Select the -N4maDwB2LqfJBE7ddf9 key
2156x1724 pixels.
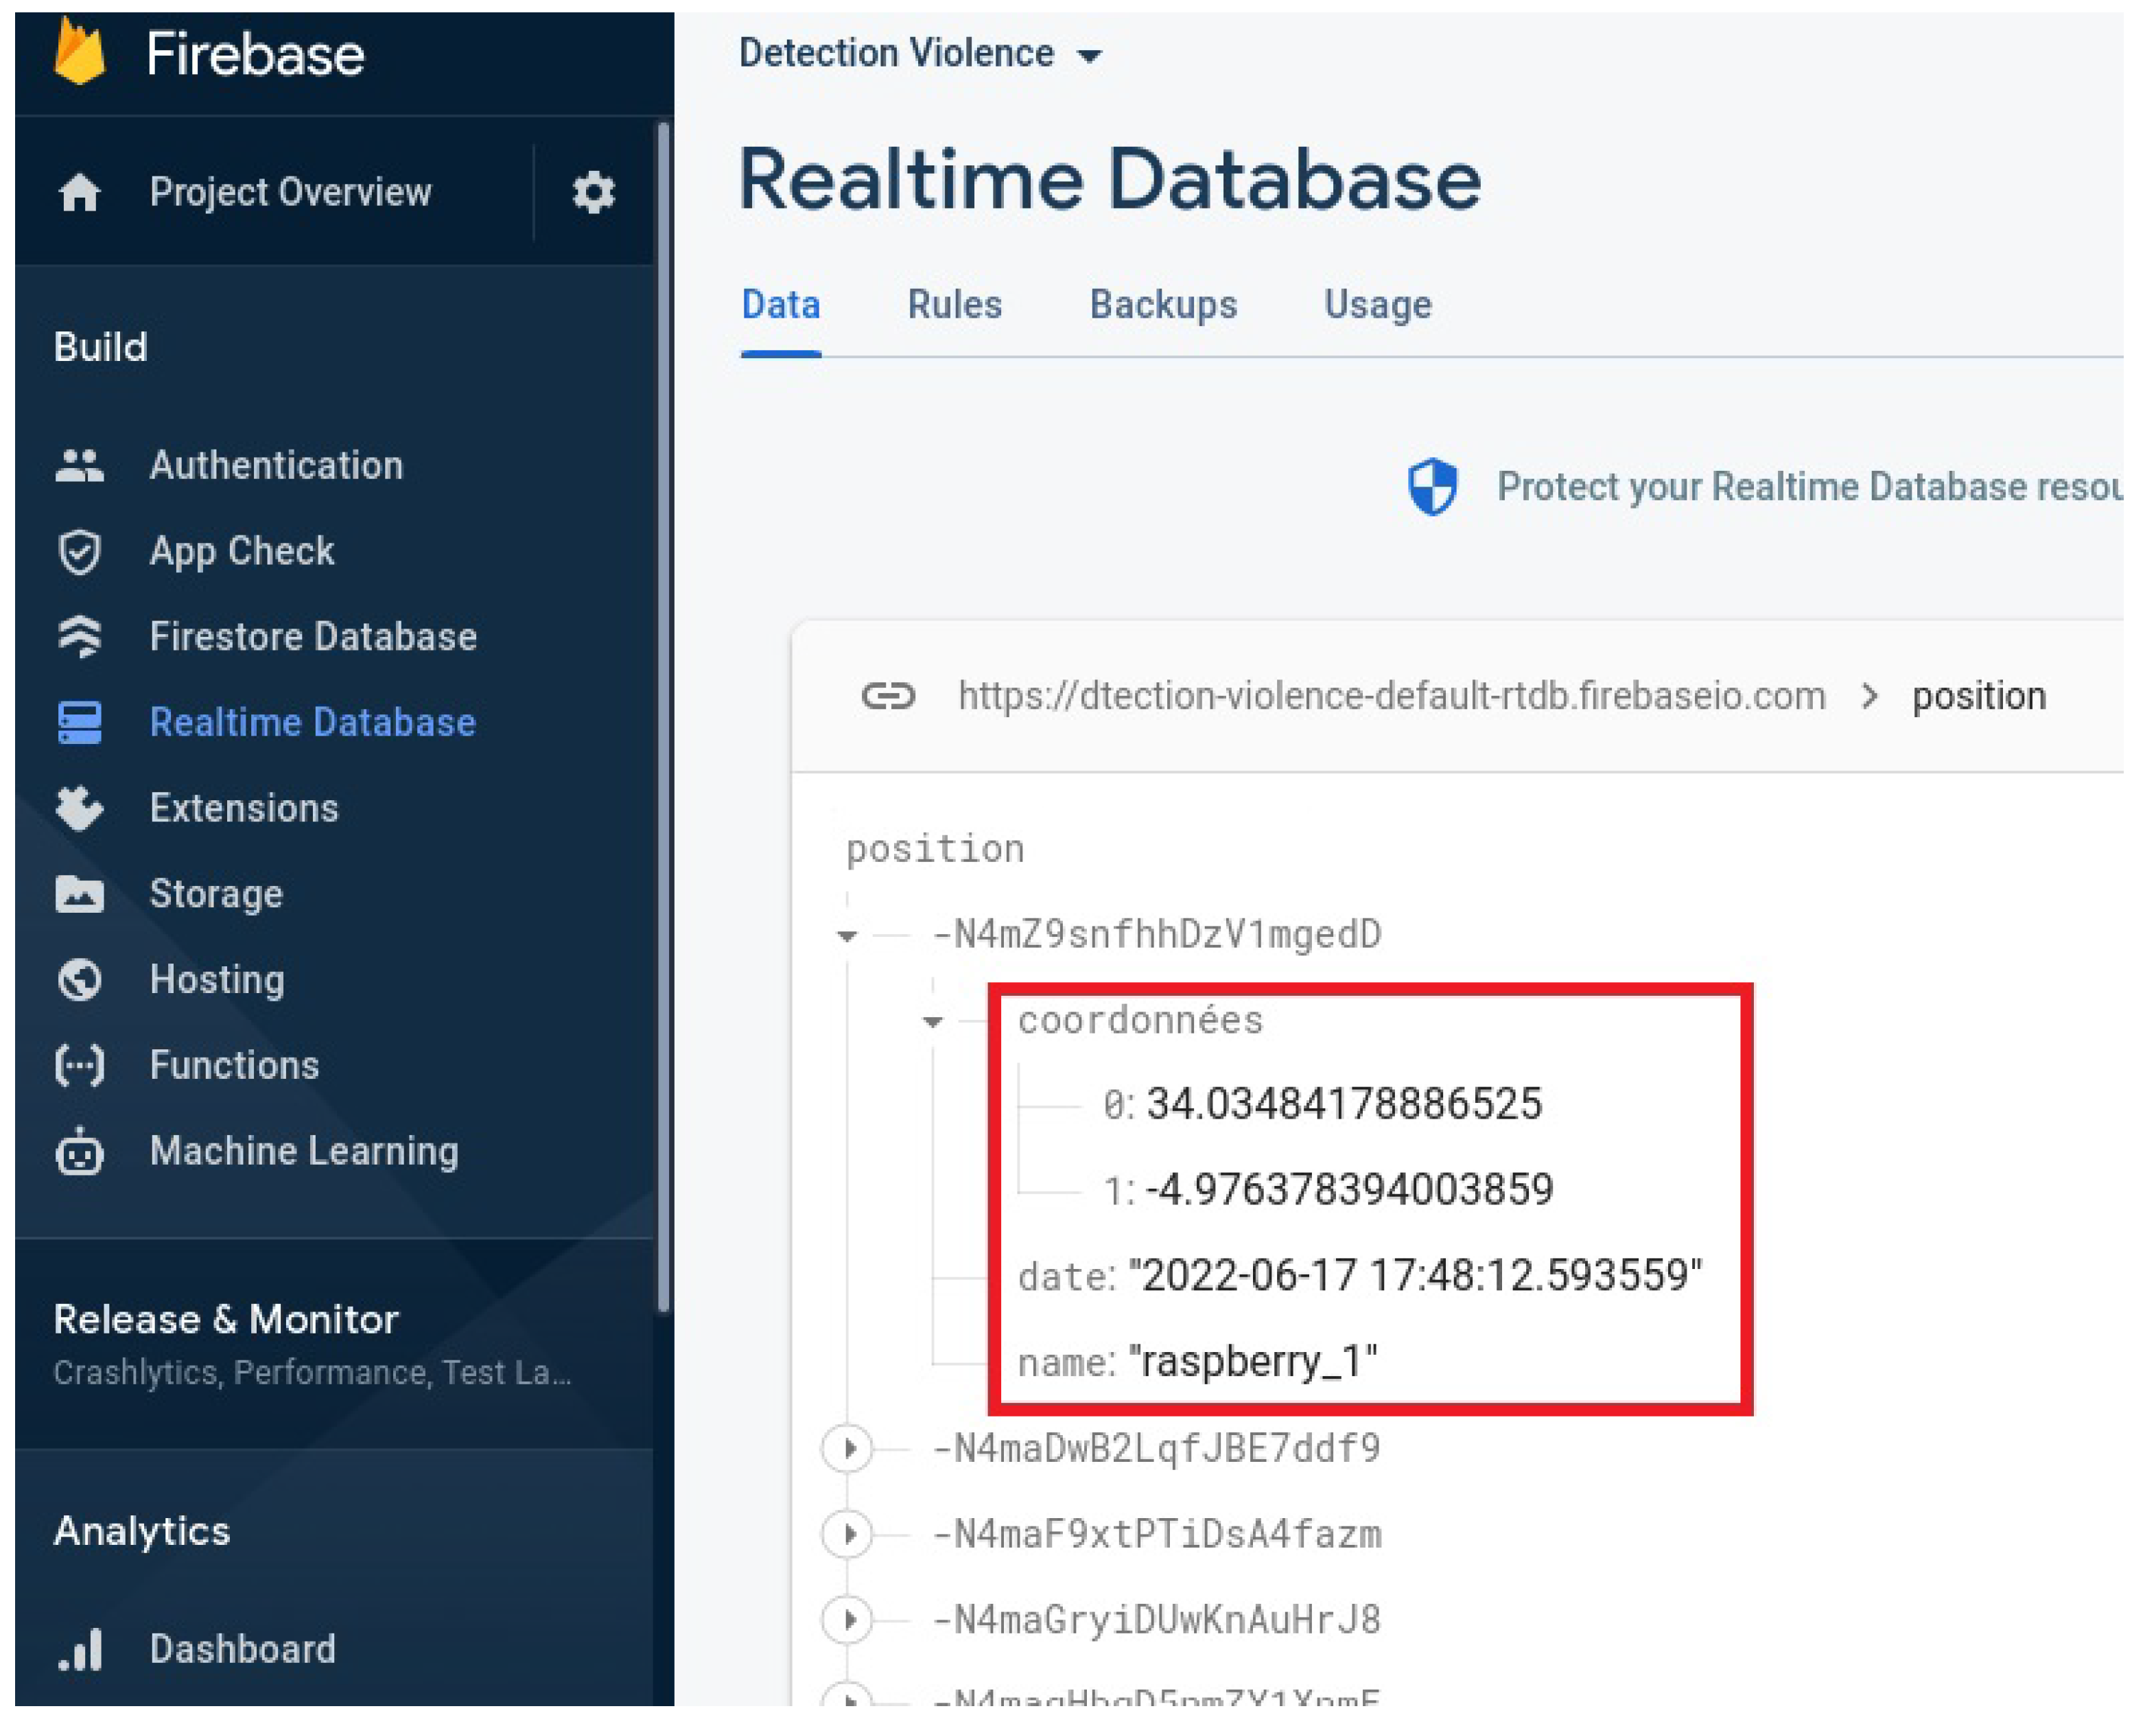coord(1156,1449)
